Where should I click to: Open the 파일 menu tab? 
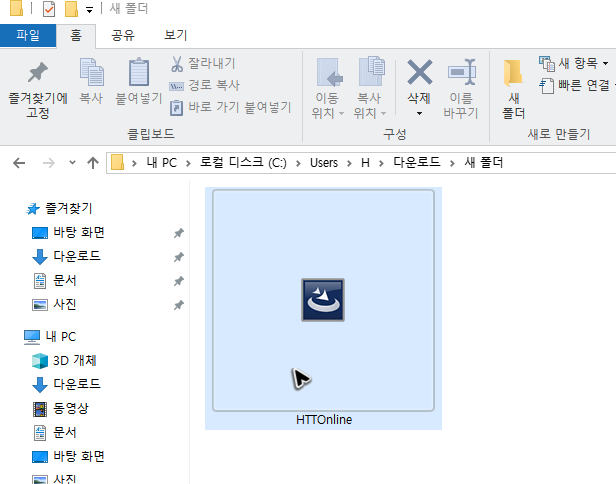click(x=28, y=35)
